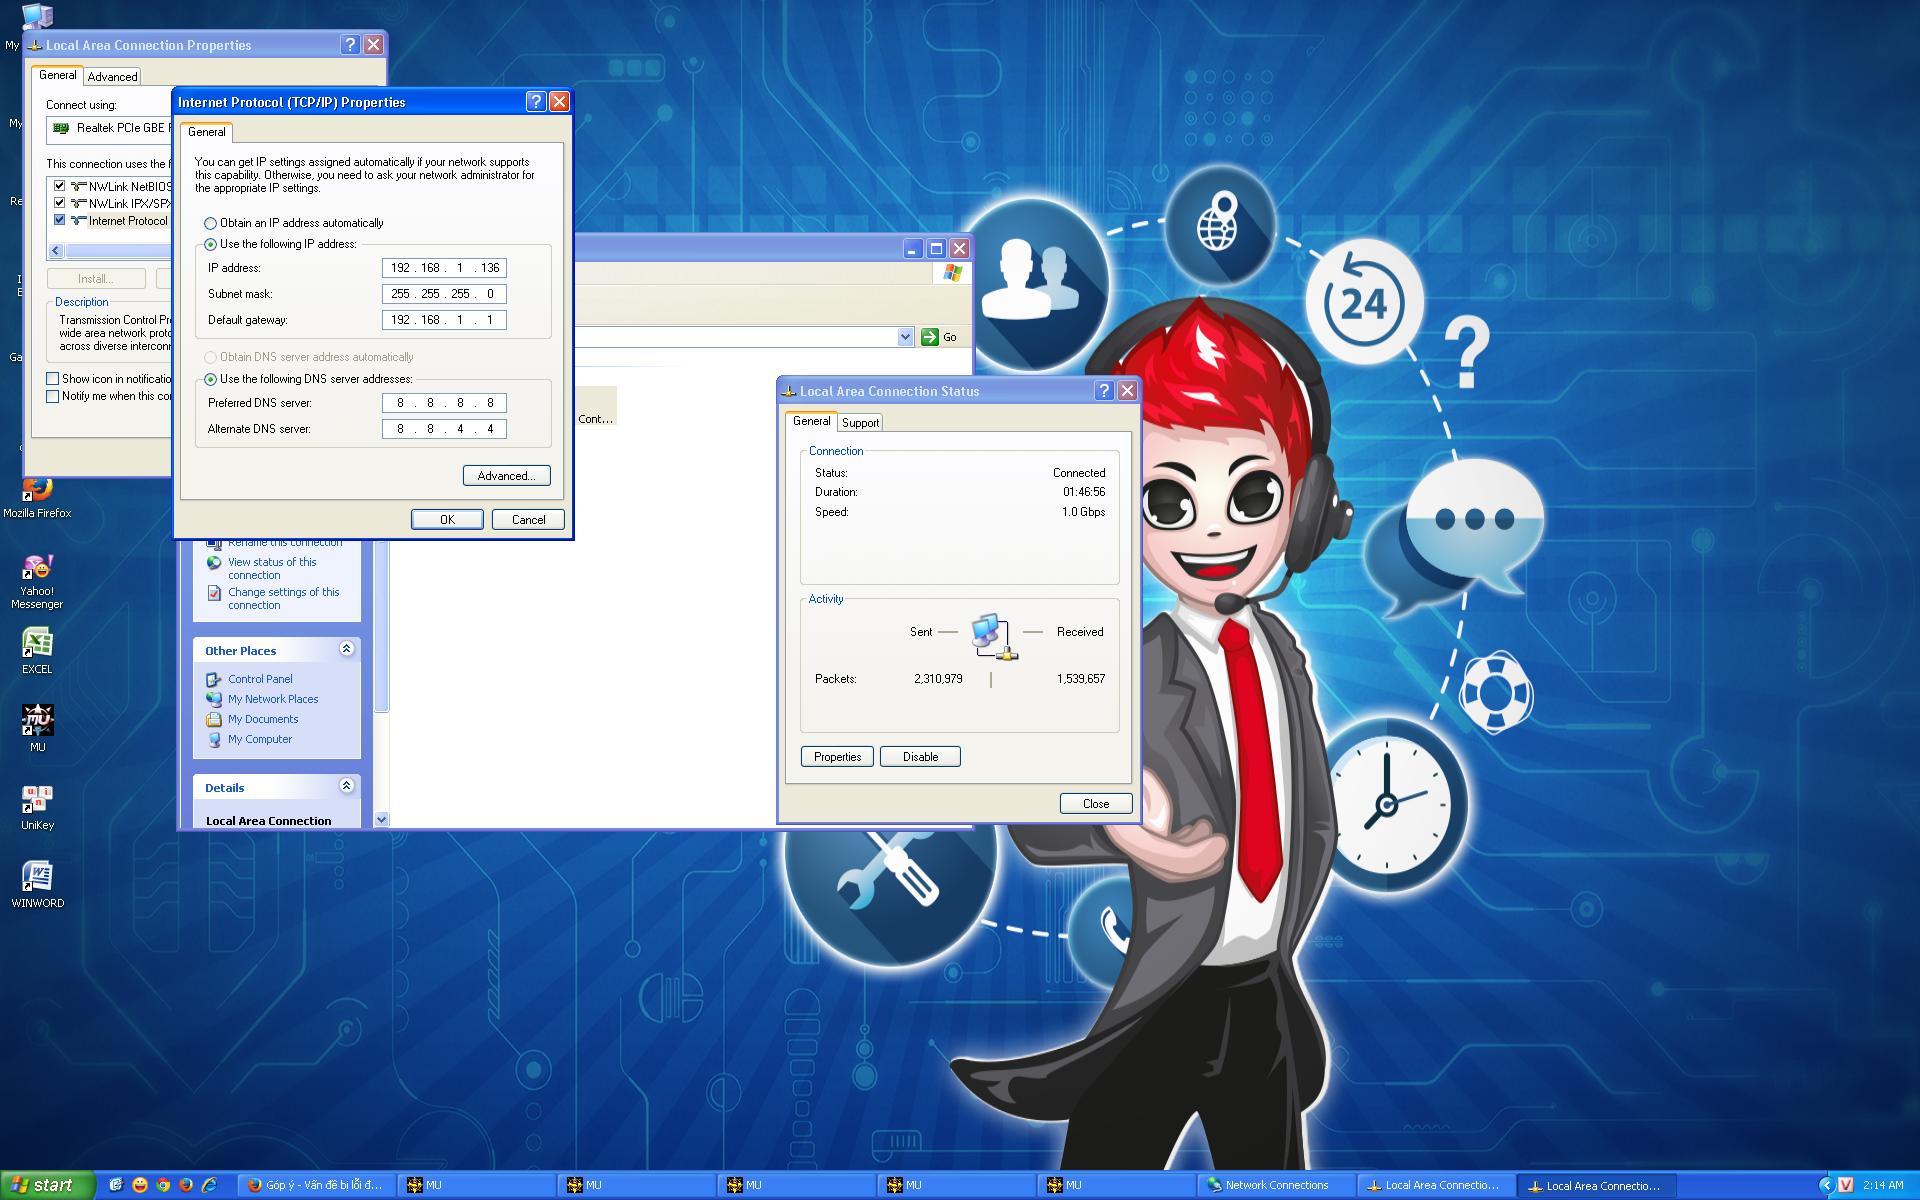Image resolution: width=1920 pixels, height=1200 pixels.
Task: Switch to Support tab in Connection Status
Action: [860, 423]
